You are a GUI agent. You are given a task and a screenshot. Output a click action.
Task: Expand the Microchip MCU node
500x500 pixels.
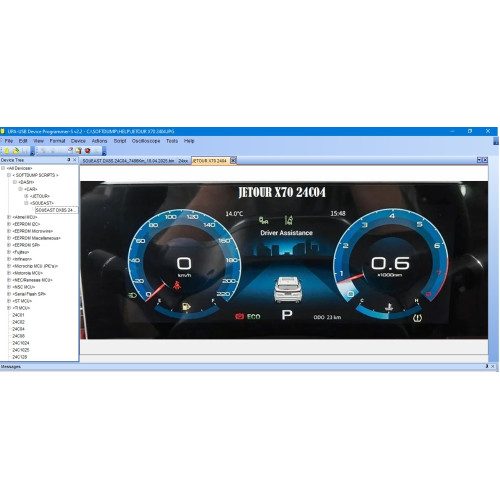(x=9, y=266)
